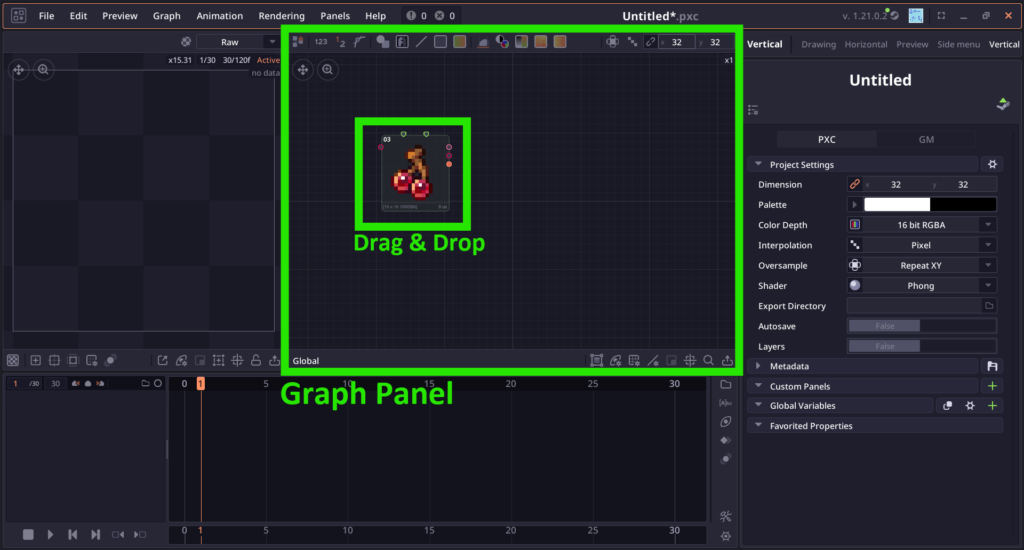Jump to the last frame
Image resolution: width=1024 pixels, height=550 pixels.
point(95,534)
